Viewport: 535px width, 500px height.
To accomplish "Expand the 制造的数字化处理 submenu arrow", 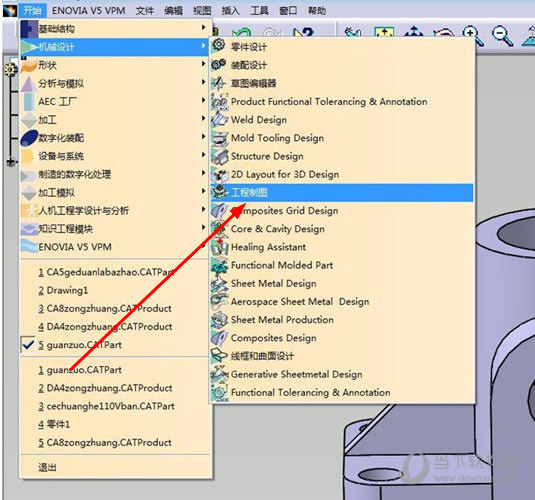I will click(x=203, y=173).
